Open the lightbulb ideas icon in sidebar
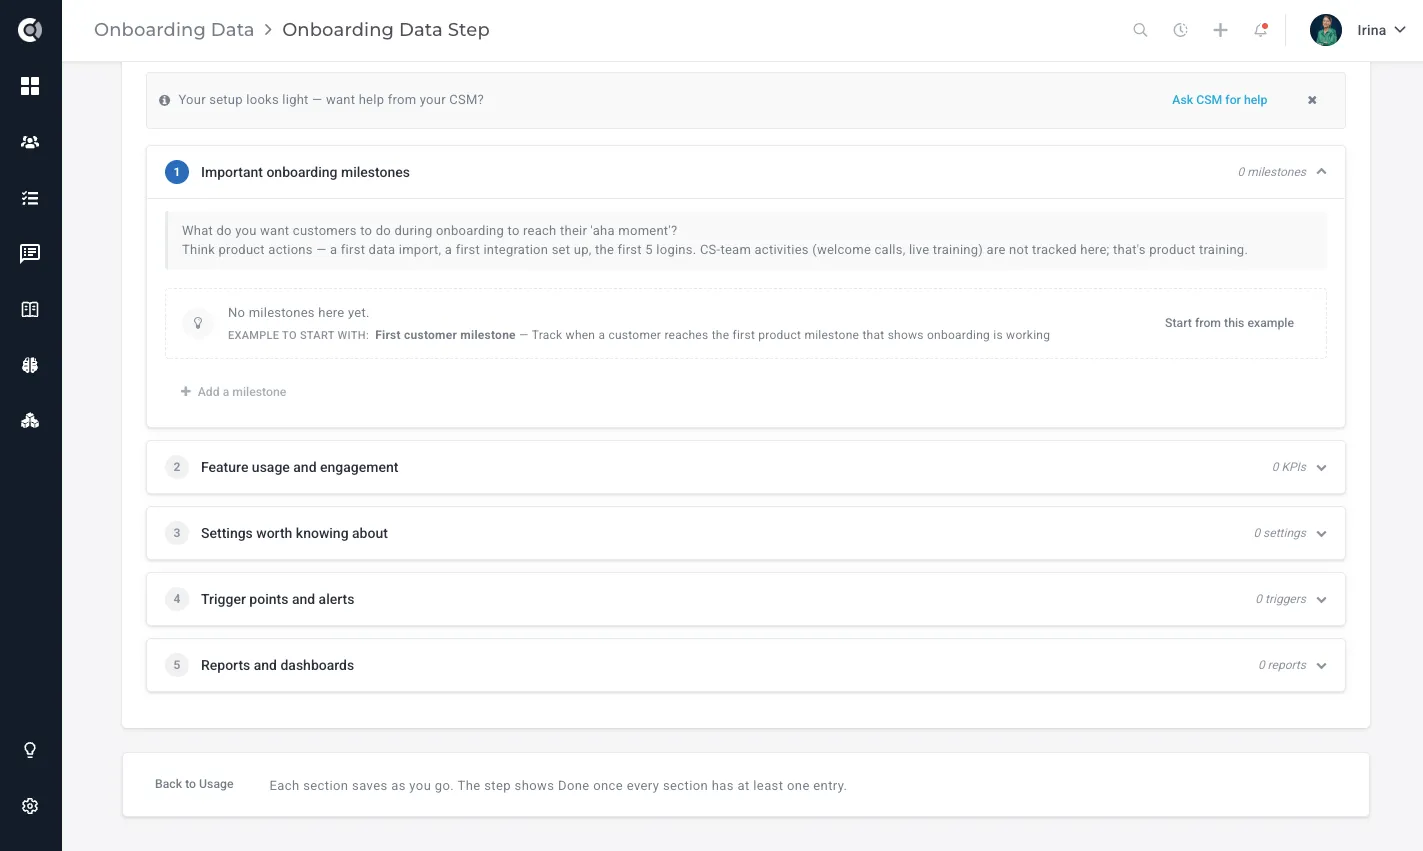The image size is (1423, 851). (x=30, y=750)
